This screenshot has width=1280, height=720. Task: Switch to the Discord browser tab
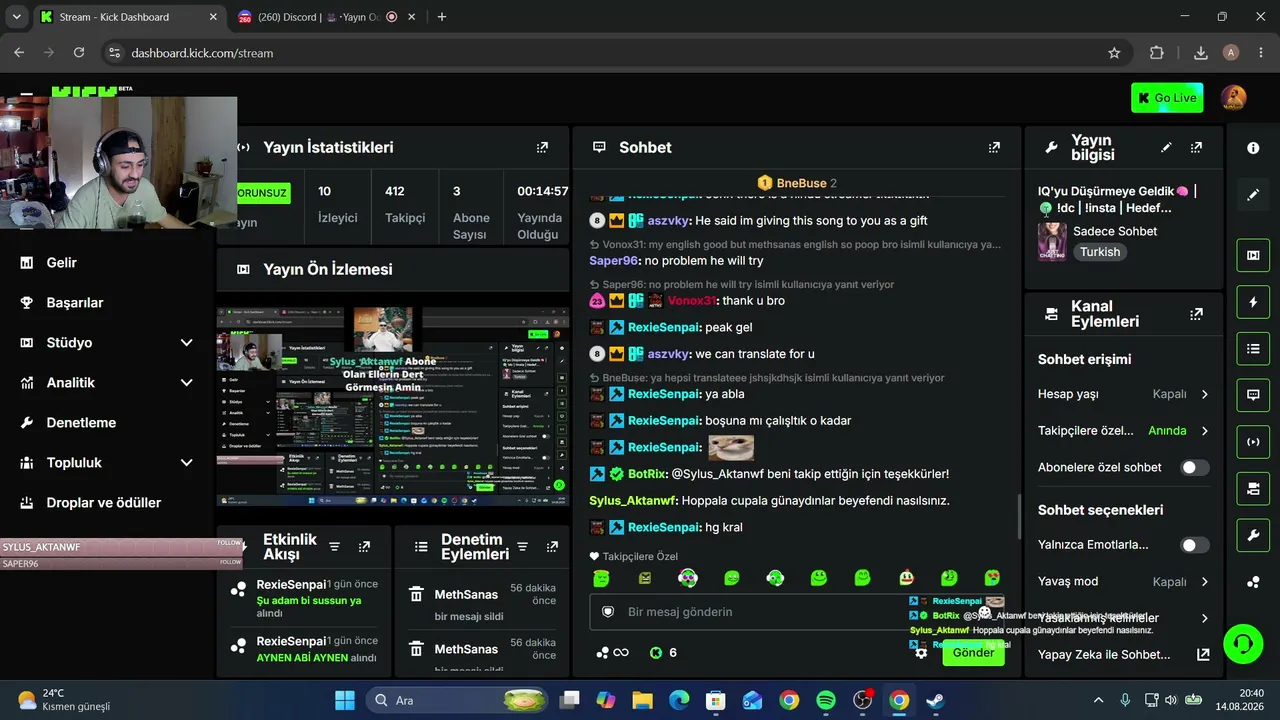click(318, 17)
